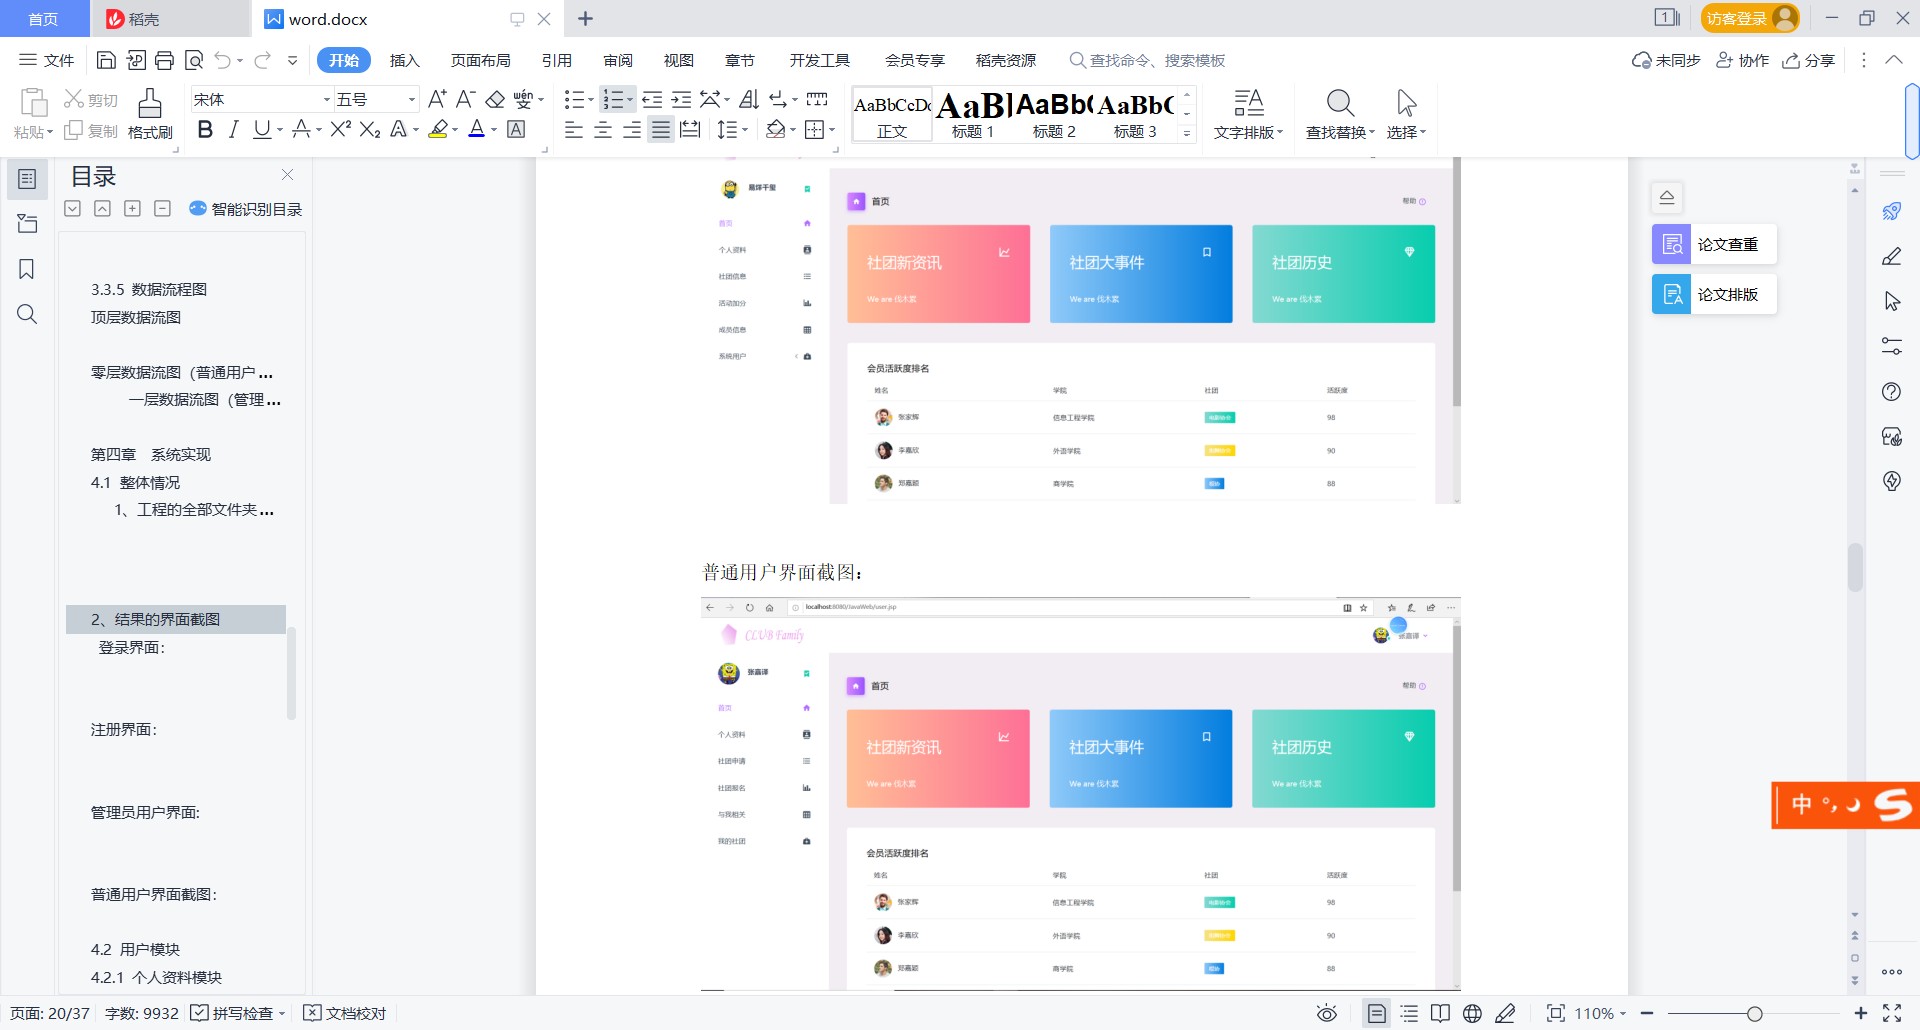
Task: Switch to the 页面布局 tab
Action: tap(480, 61)
